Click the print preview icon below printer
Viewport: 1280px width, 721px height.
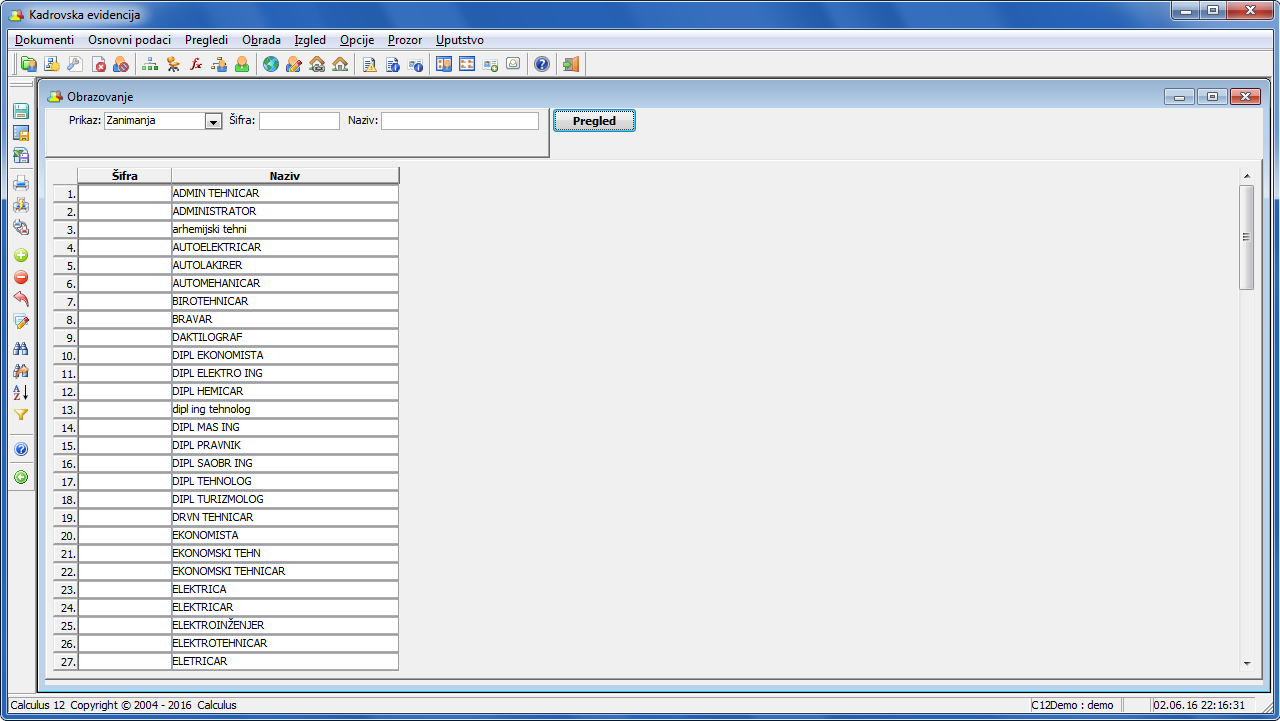click(21, 205)
